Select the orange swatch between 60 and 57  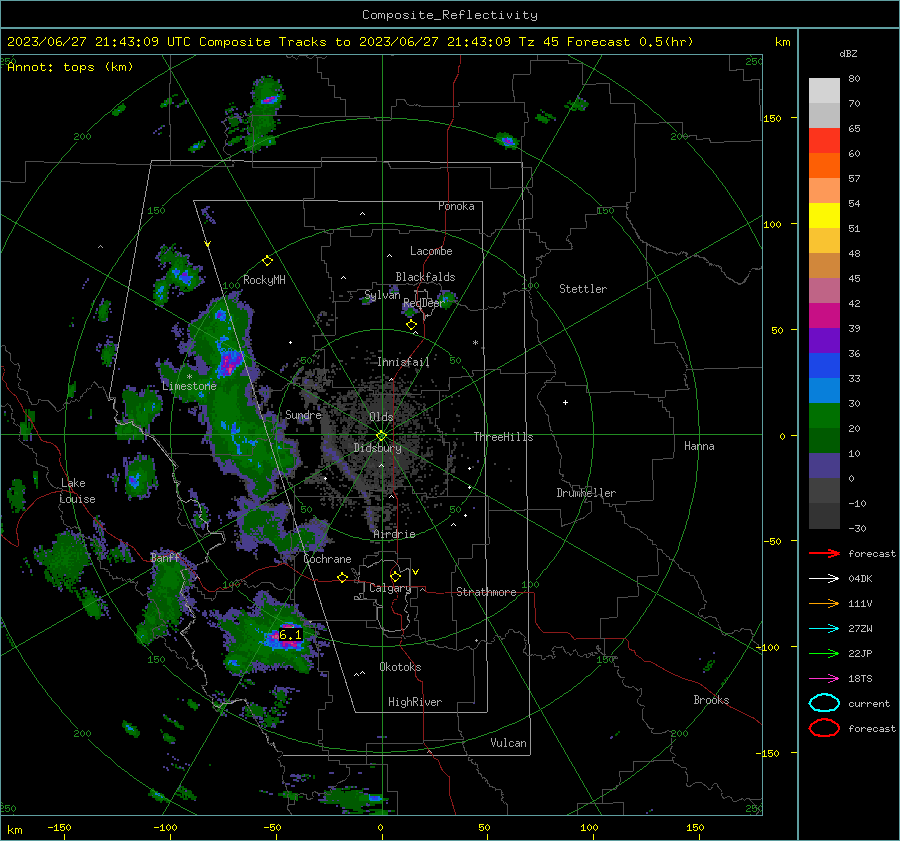tap(824, 166)
